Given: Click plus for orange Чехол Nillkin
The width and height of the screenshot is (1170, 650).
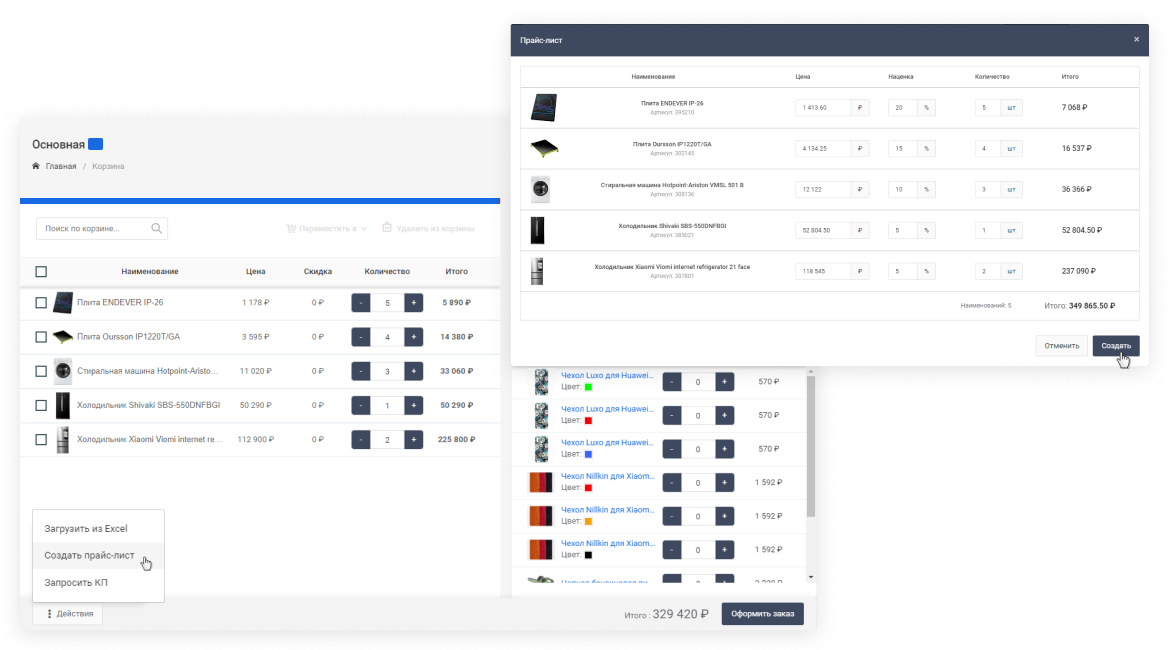Looking at the screenshot, I should (725, 516).
